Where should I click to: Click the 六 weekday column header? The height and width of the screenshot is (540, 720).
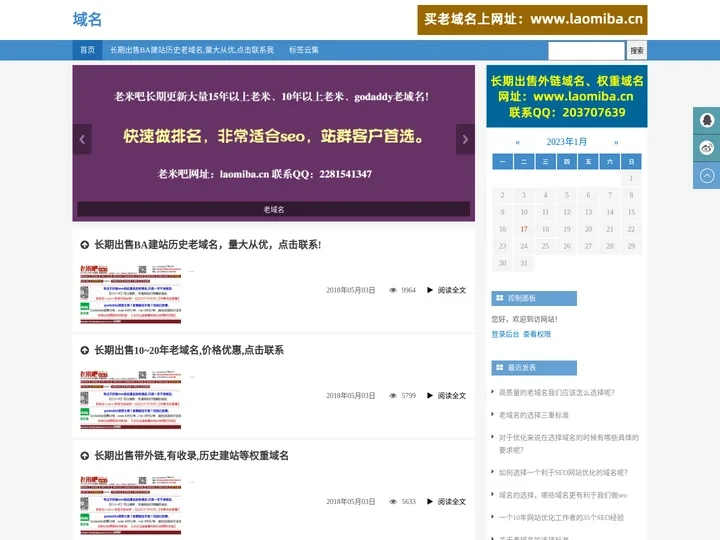coord(610,162)
